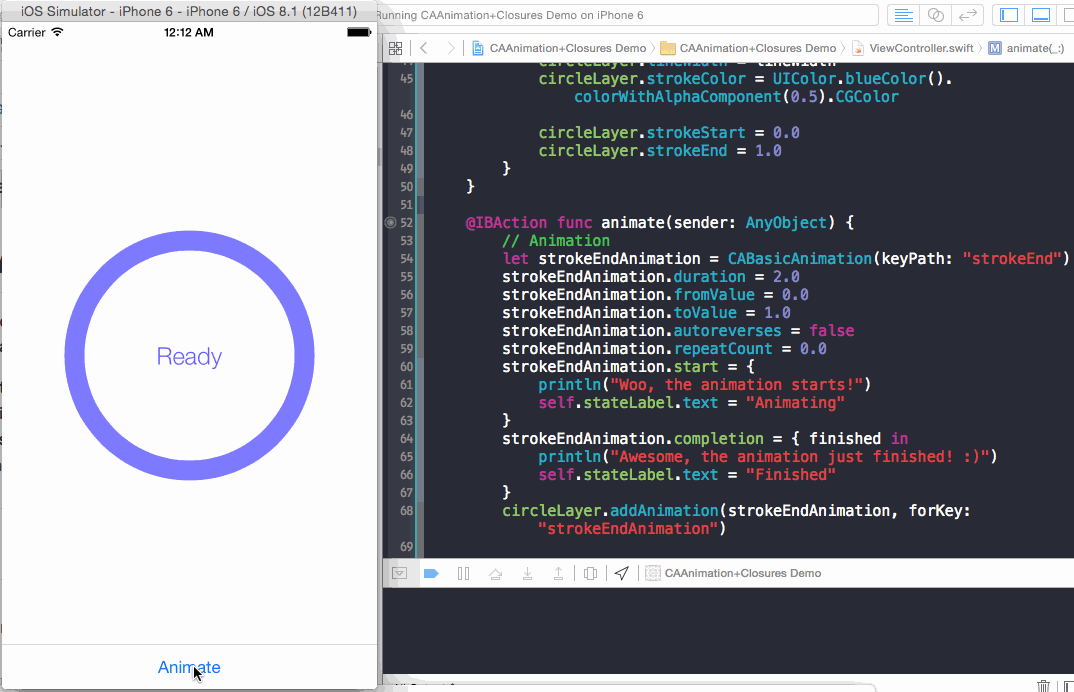
Task: Click the activity status 'Running CAAnimation+Closures Demo'
Action: pos(510,15)
